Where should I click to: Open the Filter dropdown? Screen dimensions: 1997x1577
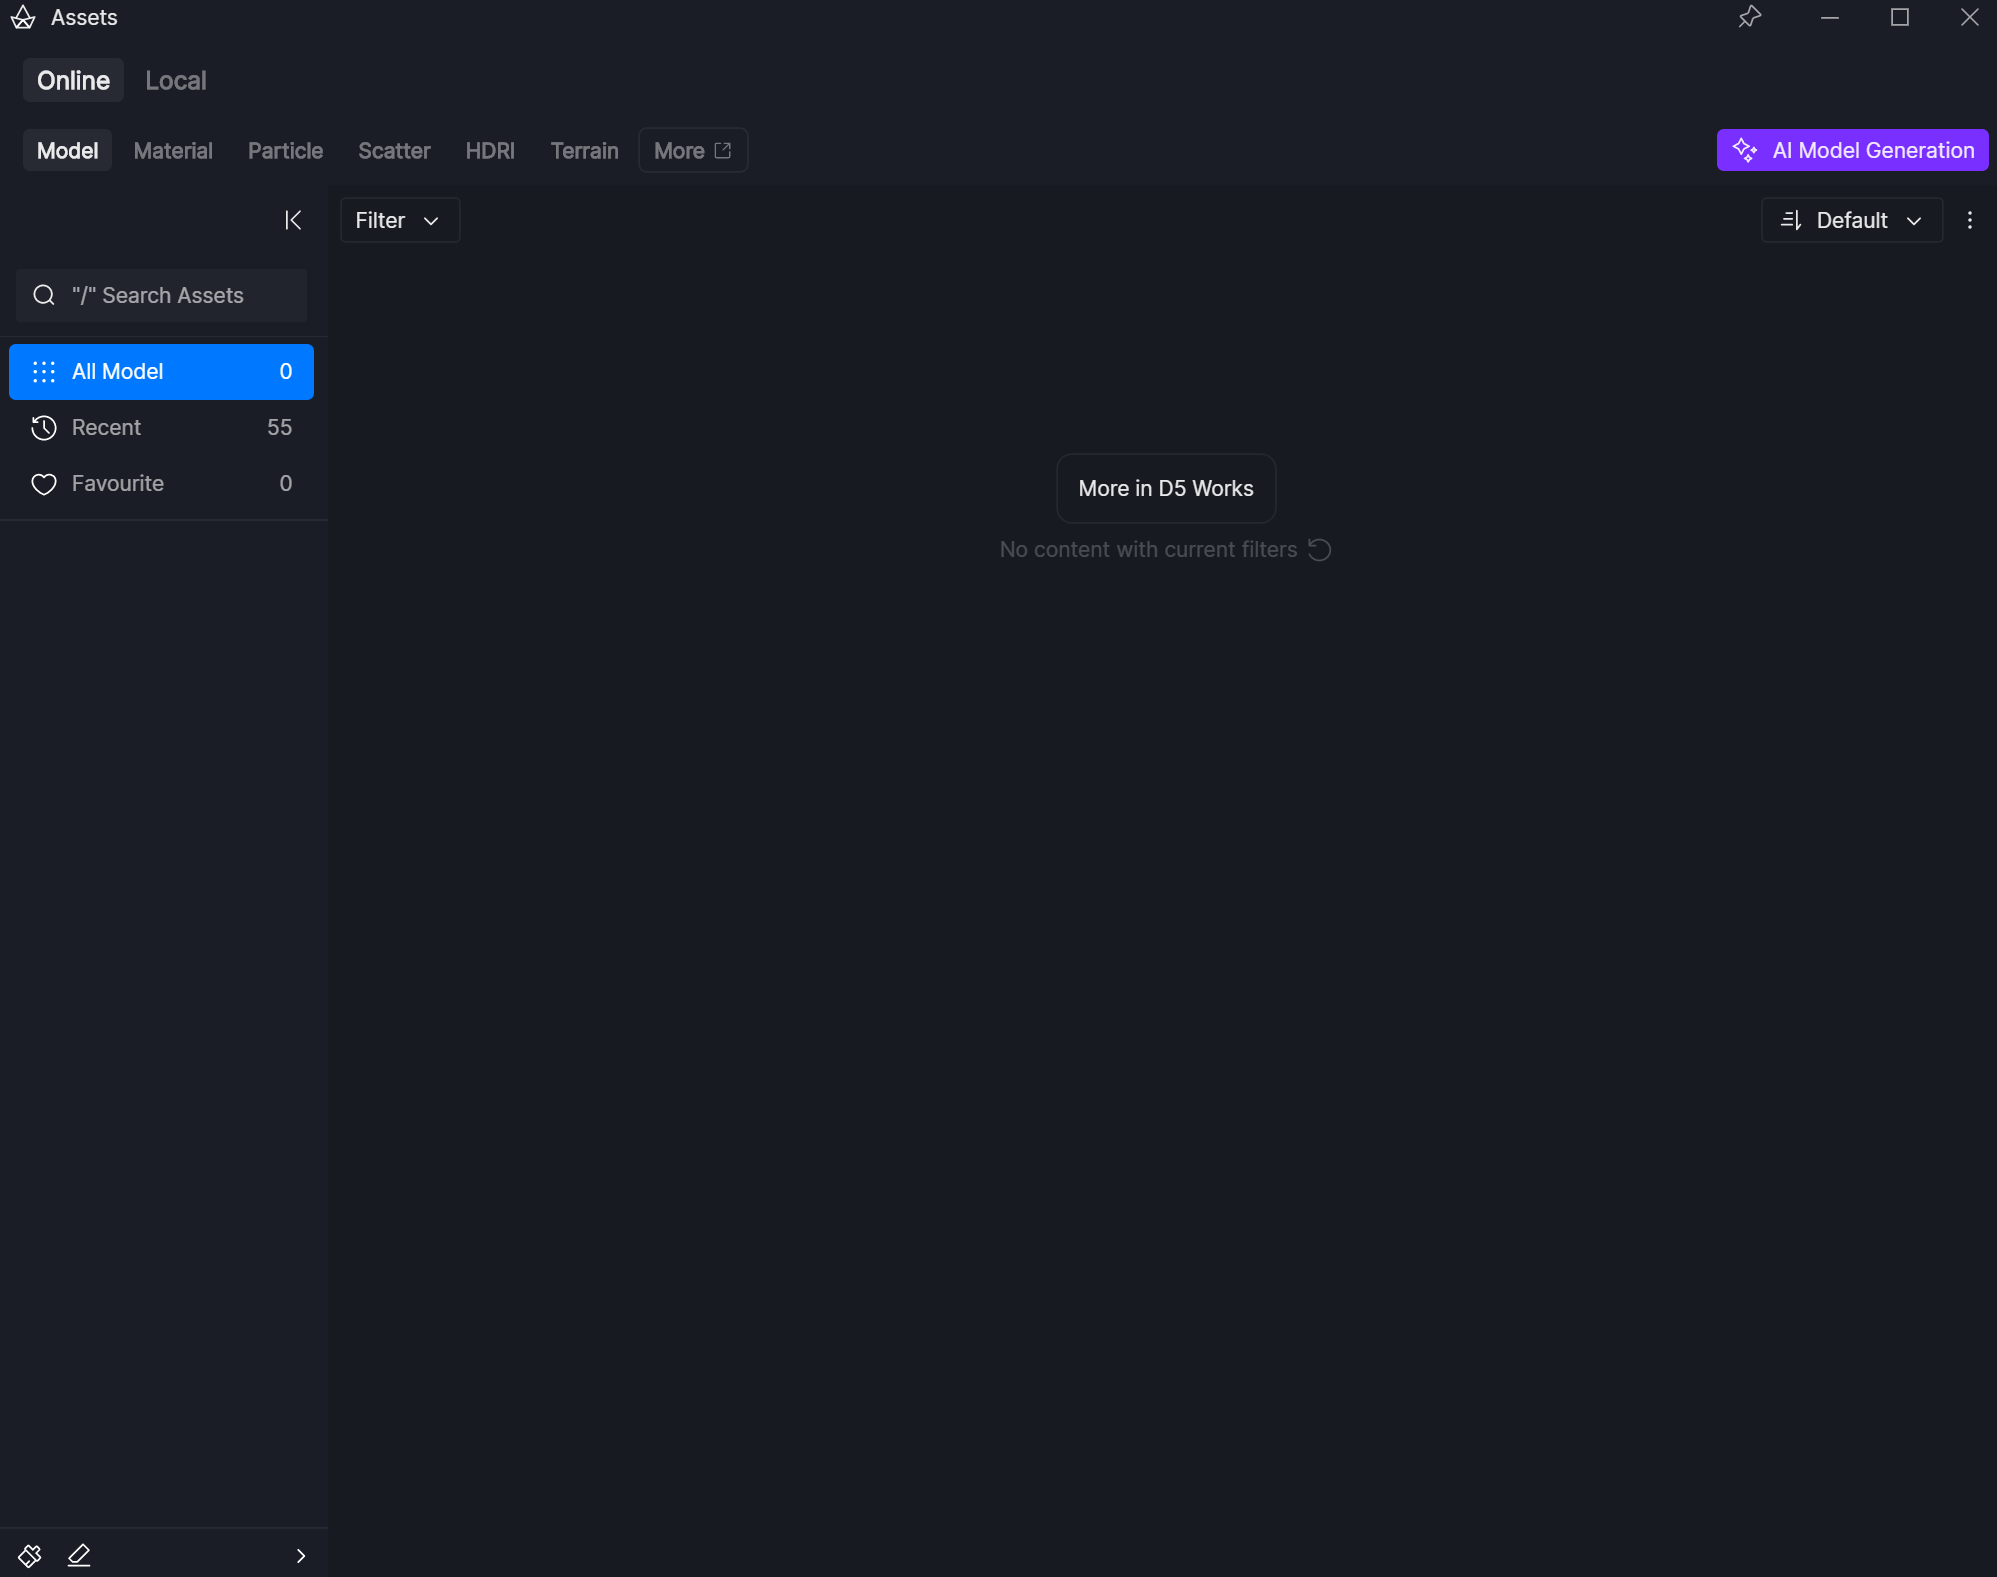click(x=399, y=220)
